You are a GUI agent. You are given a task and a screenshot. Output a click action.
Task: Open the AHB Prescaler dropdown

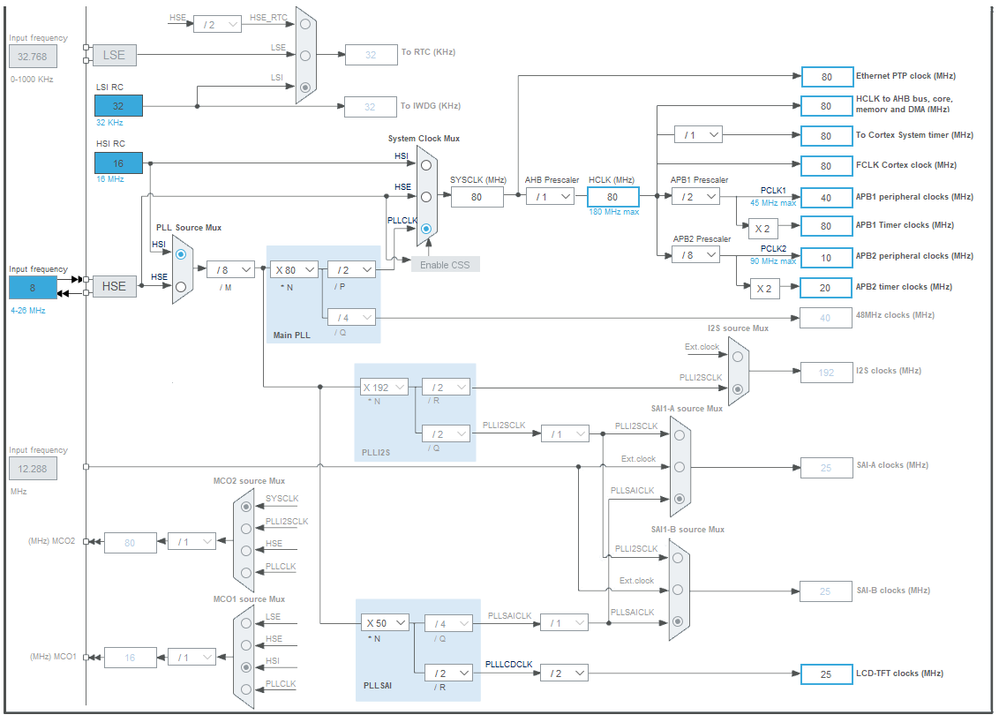pos(550,197)
